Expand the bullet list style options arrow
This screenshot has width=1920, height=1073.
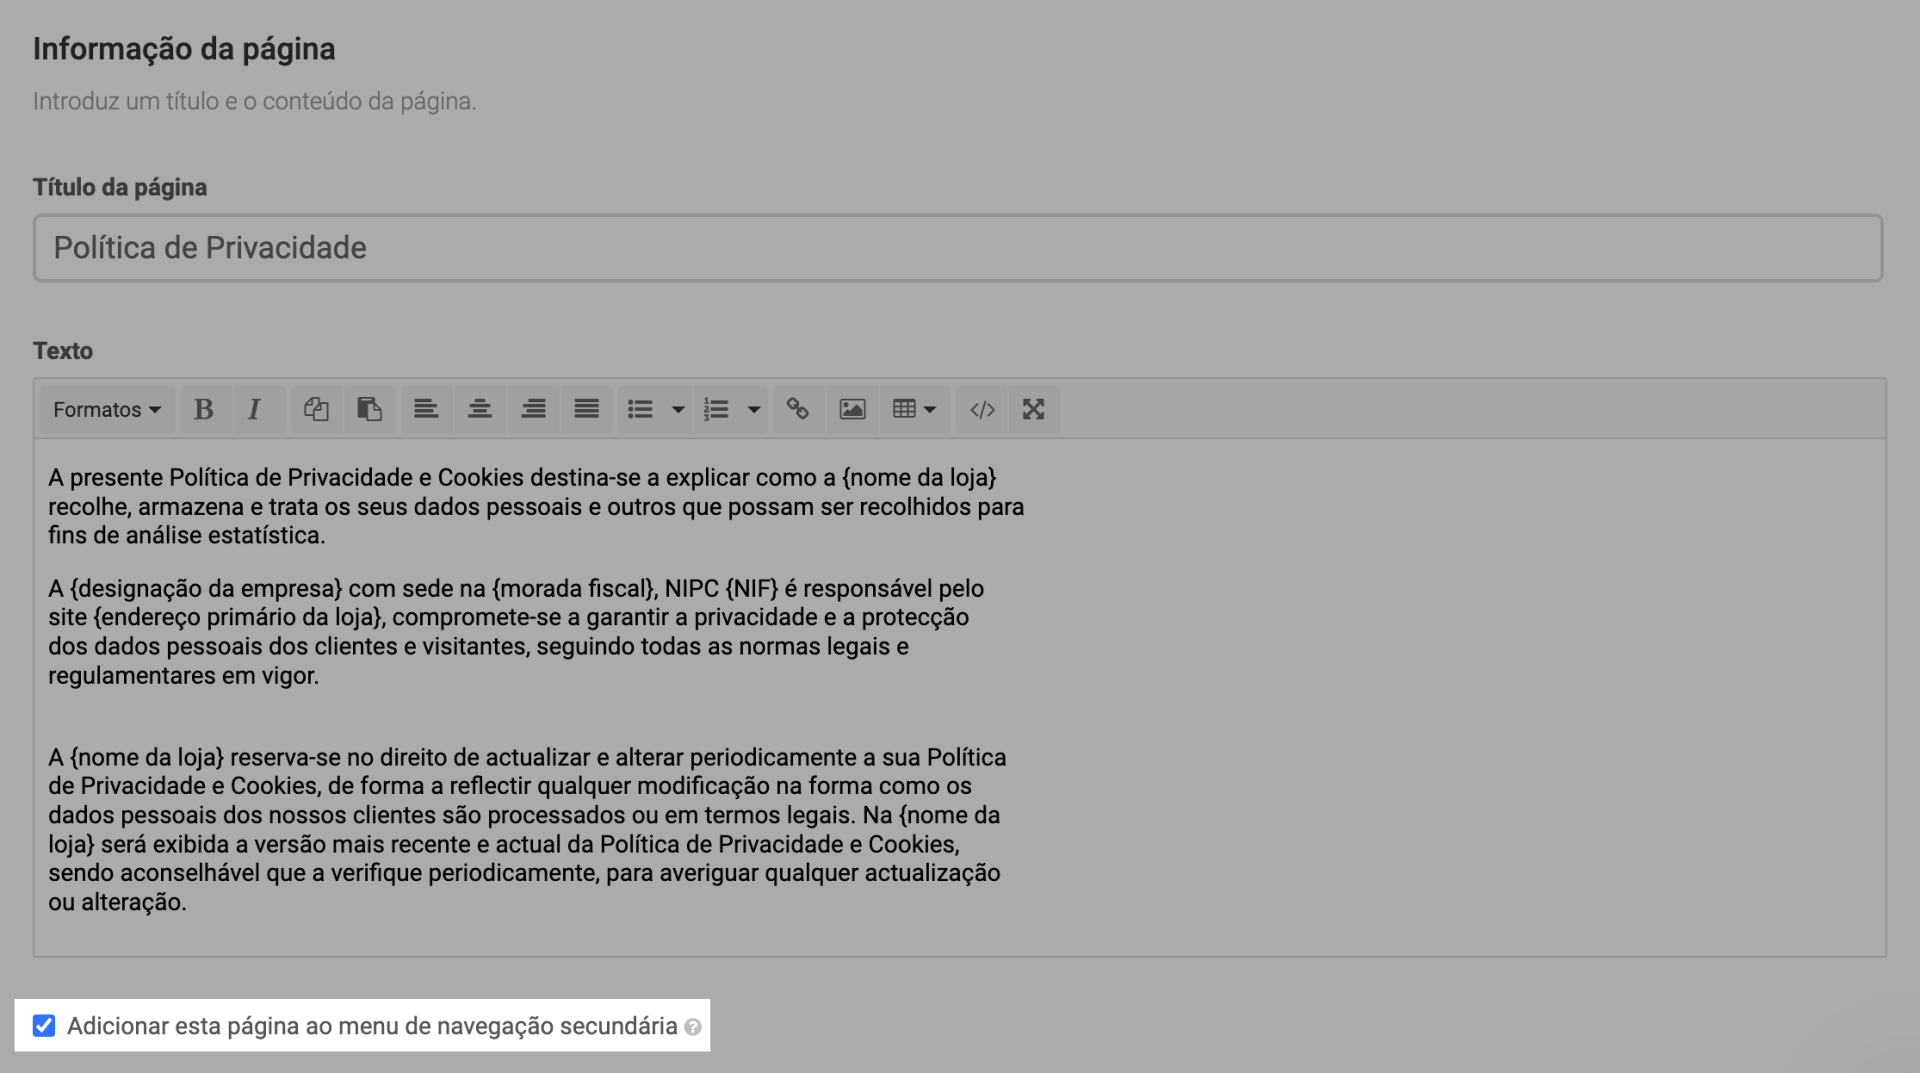tap(678, 409)
